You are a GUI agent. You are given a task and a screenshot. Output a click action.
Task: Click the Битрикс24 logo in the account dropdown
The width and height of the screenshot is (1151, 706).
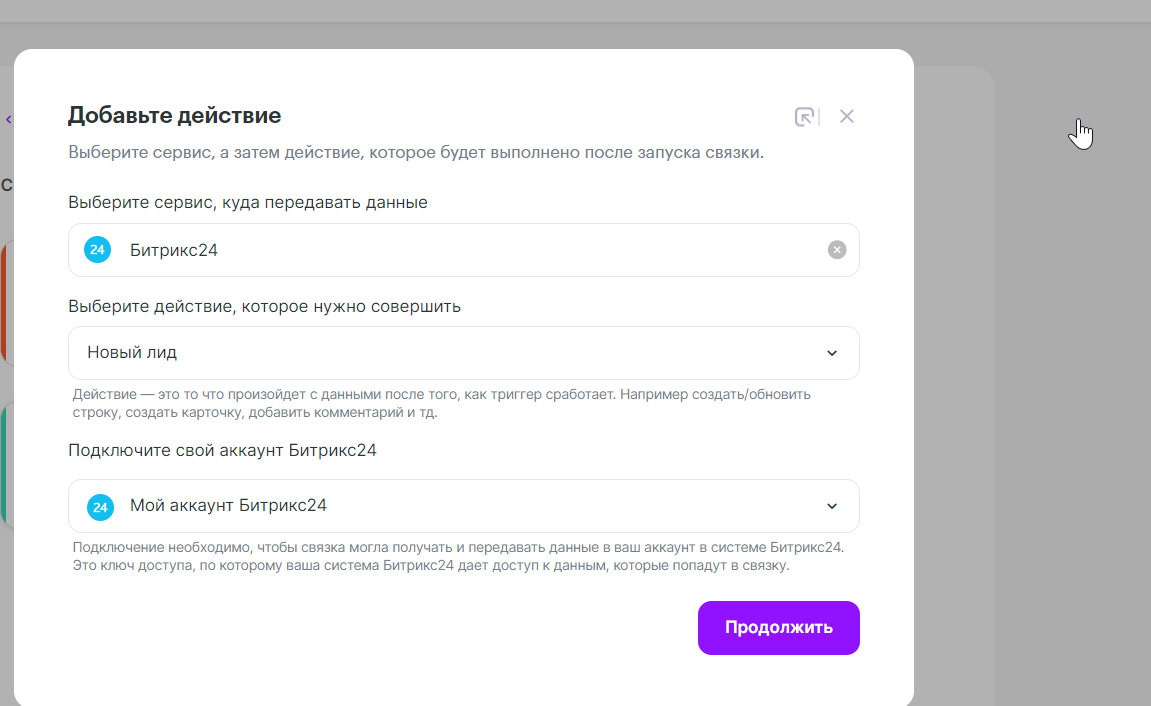point(101,507)
